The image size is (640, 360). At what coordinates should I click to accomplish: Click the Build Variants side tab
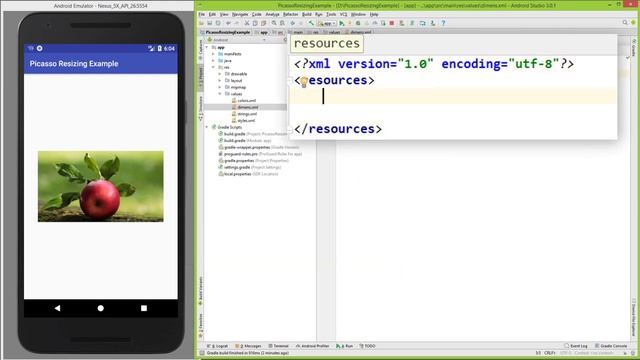200,291
